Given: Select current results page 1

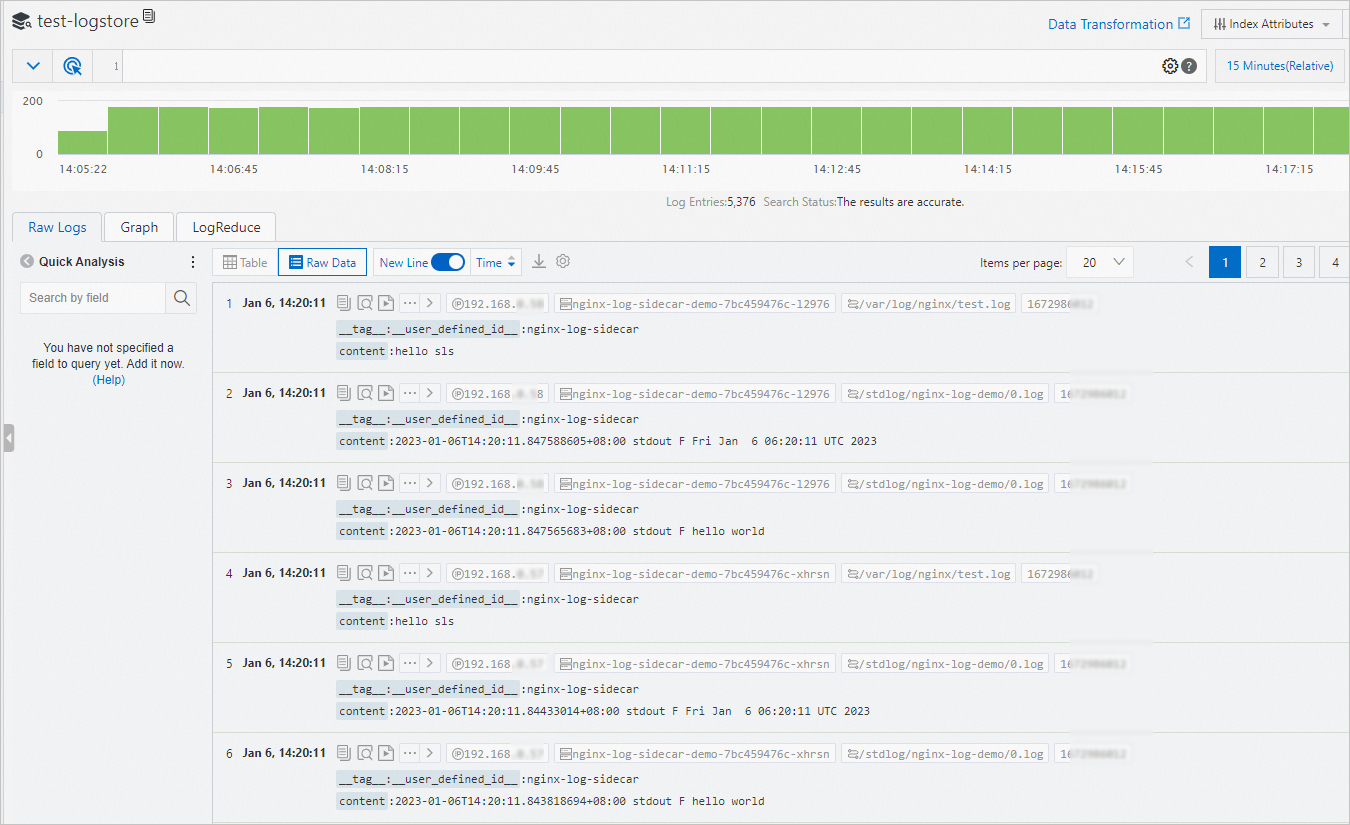Looking at the screenshot, I should (x=1225, y=262).
